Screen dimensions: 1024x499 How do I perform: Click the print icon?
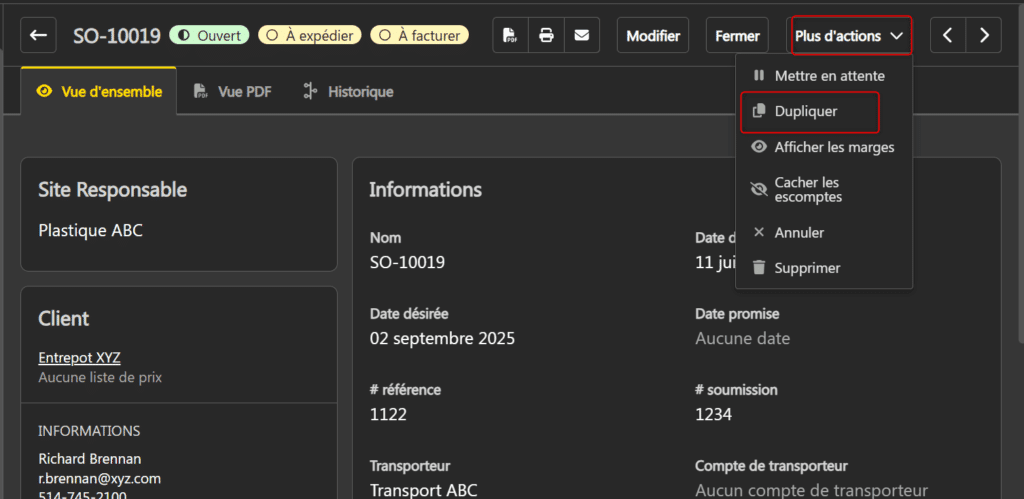point(546,36)
